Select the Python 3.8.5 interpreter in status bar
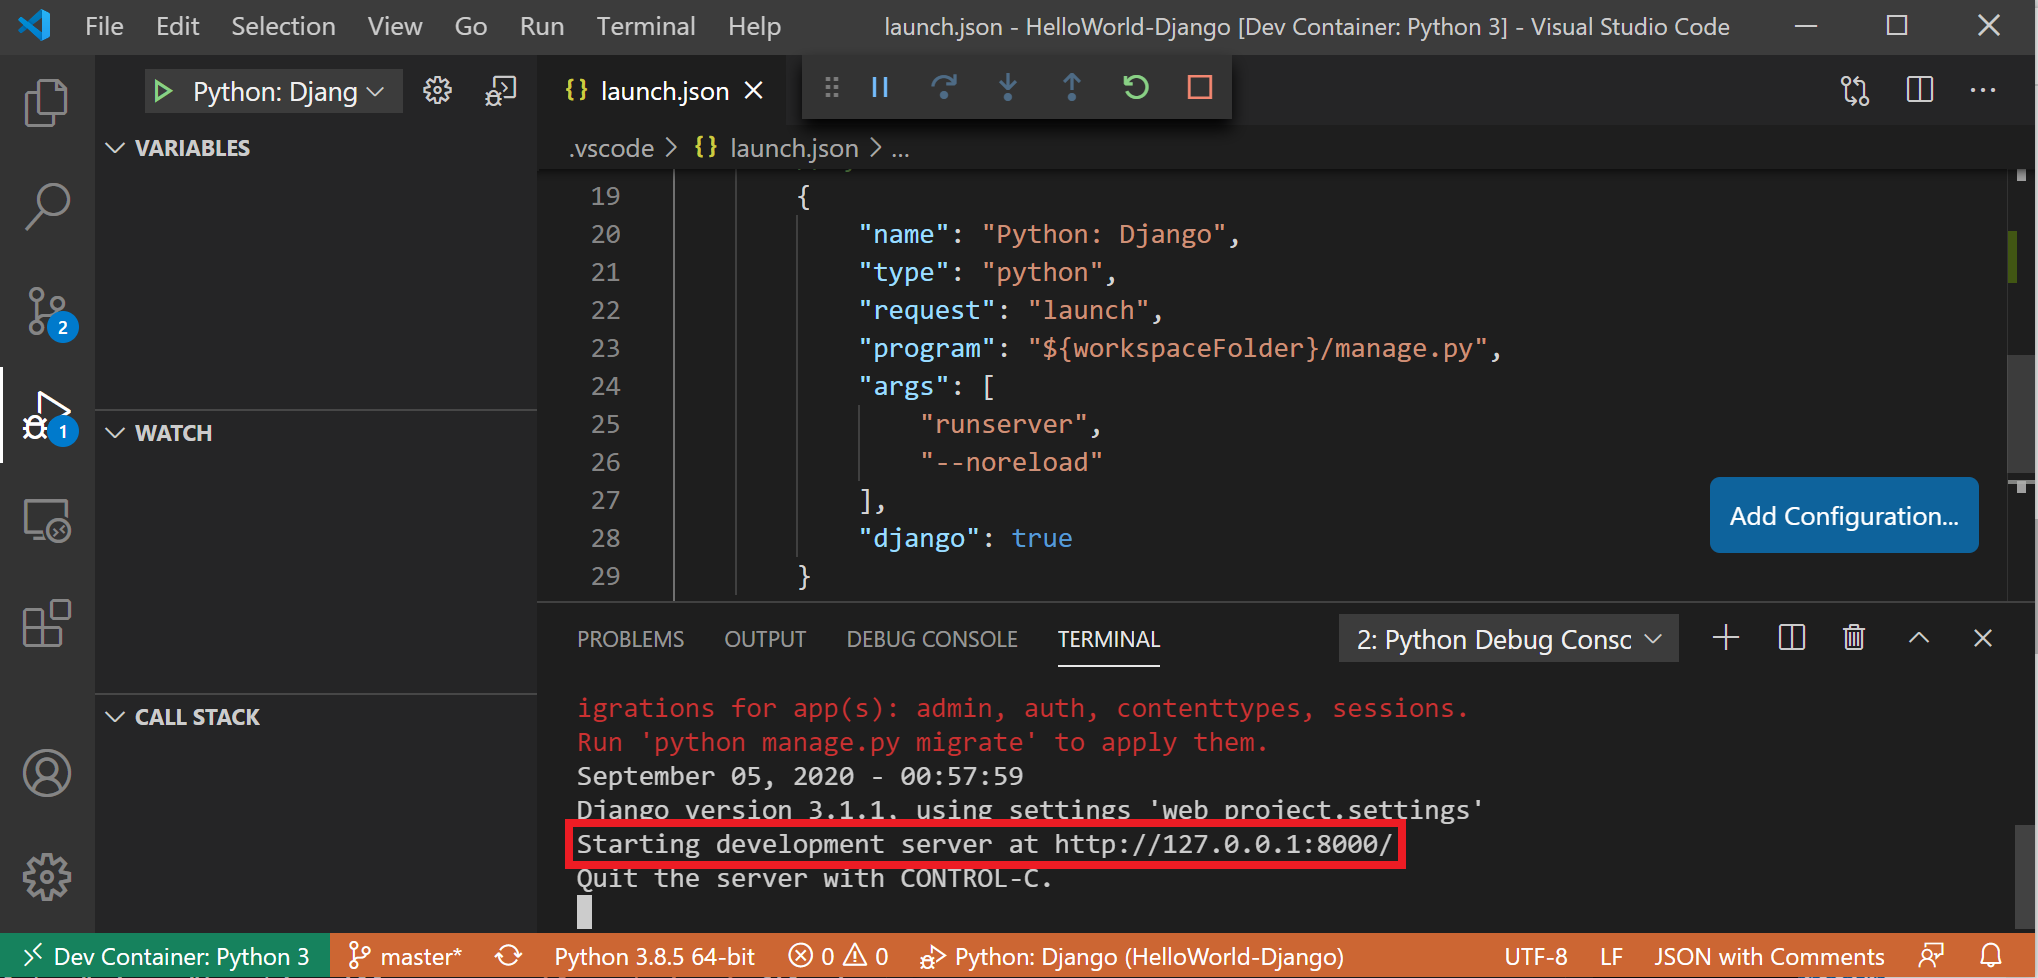The width and height of the screenshot is (2038, 978). tap(654, 955)
